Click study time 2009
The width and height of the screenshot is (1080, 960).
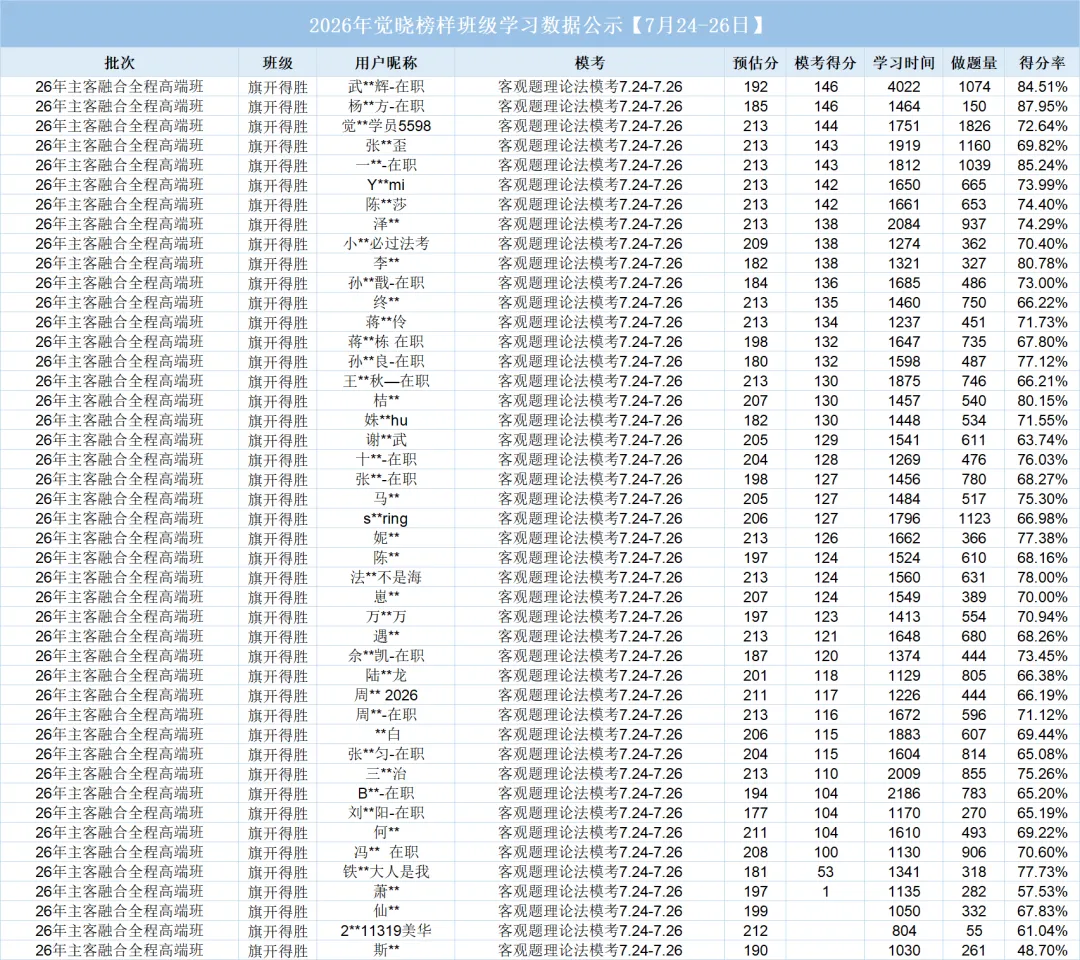(x=904, y=773)
